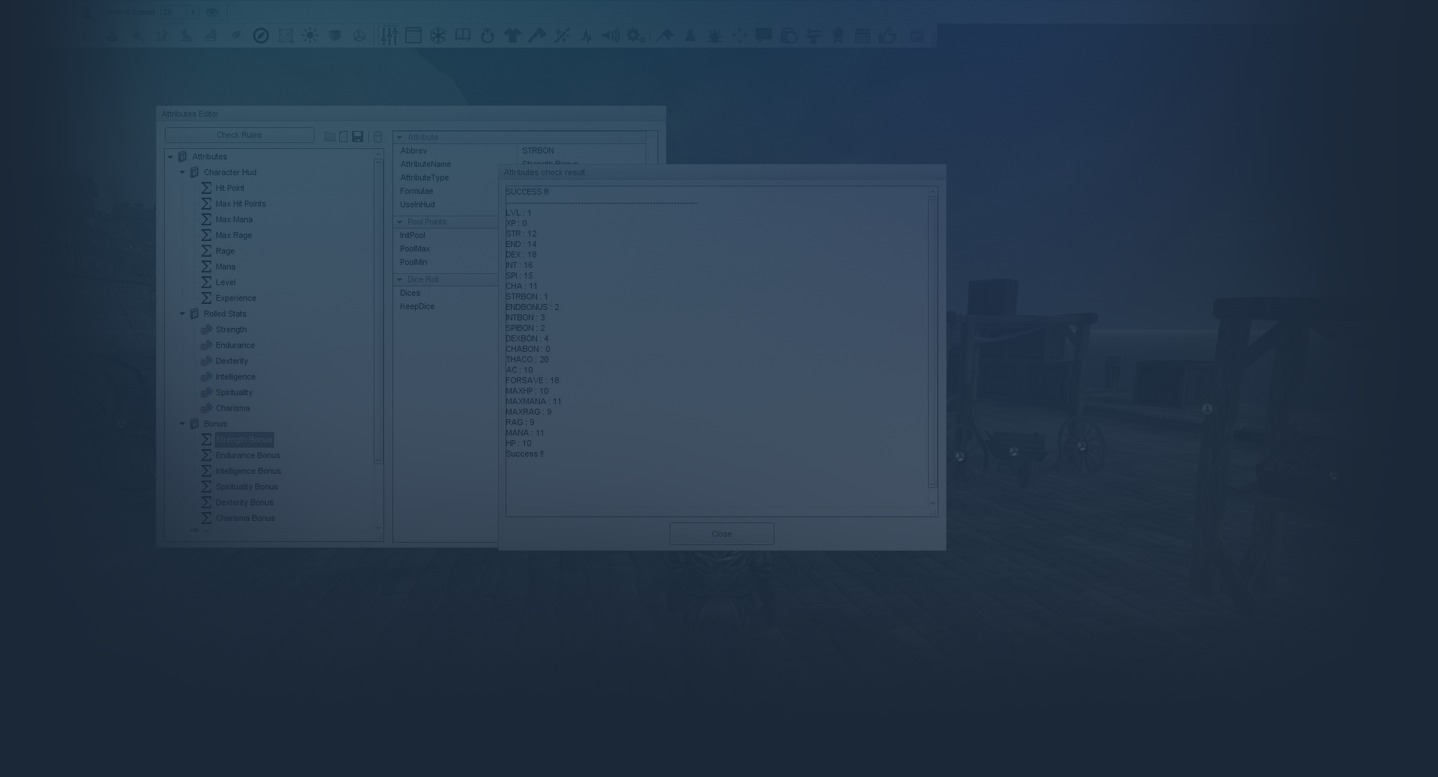
Task: Collapse the Character Hud tree node
Action: (182, 172)
